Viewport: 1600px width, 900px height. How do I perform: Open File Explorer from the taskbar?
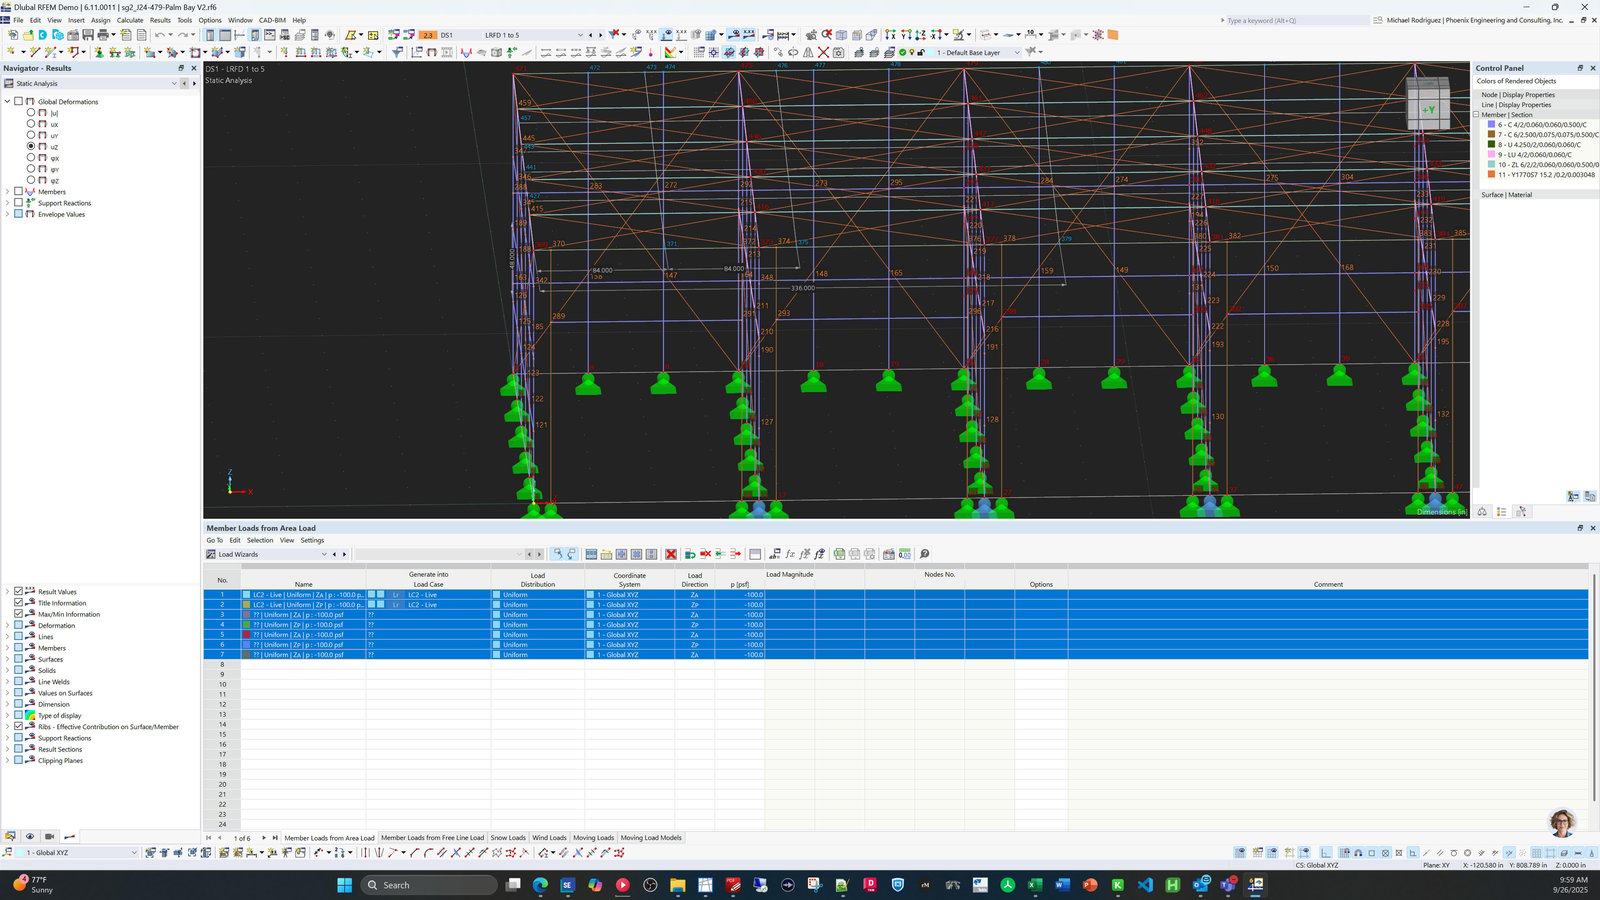[677, 885]
